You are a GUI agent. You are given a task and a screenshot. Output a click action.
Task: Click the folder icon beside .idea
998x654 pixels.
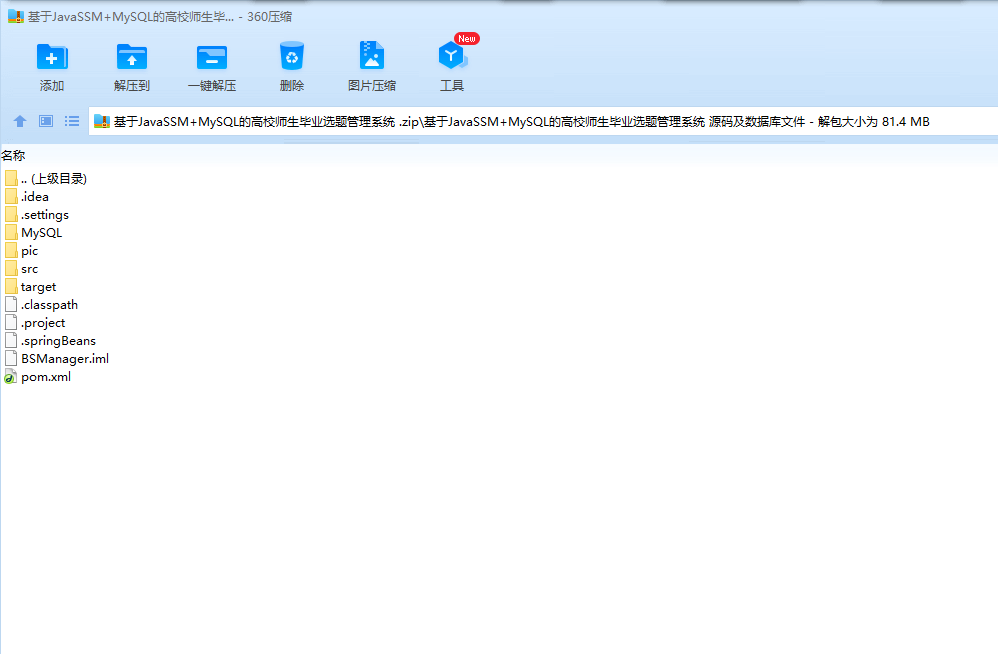pos(11,196)
